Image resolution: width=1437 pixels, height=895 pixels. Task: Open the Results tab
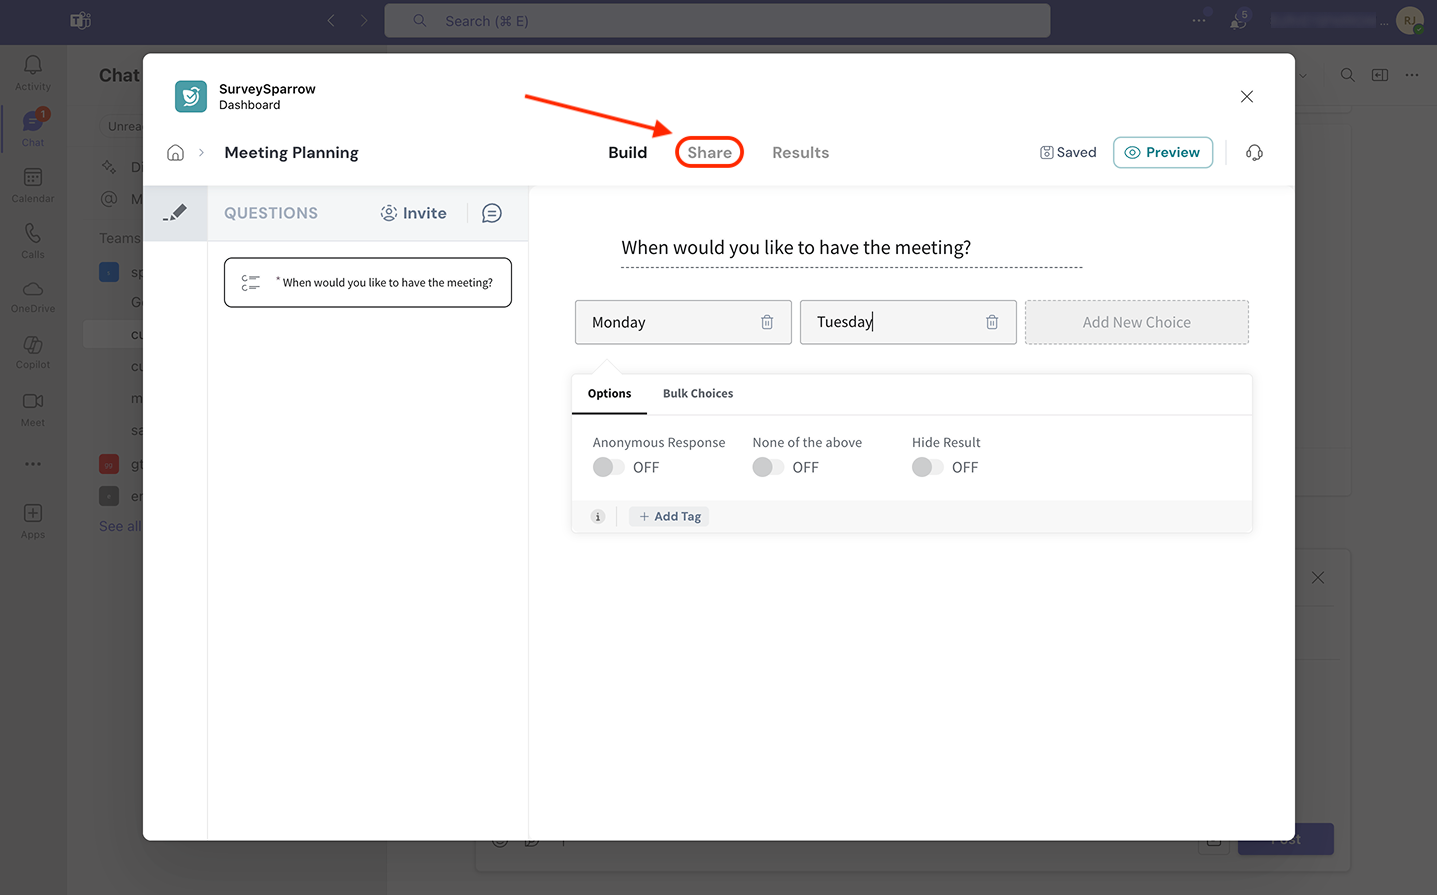(x=800, y=153)
